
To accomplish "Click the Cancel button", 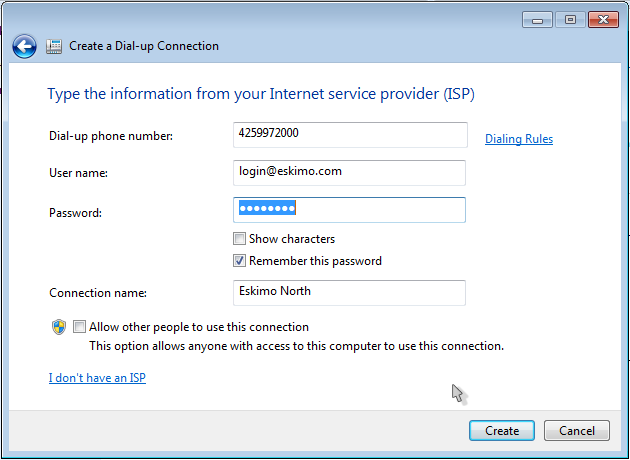I will click(x=577, y=431).
